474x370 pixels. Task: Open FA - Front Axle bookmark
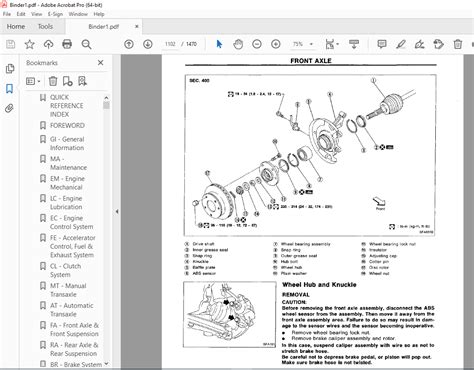[x=74, y=329]
